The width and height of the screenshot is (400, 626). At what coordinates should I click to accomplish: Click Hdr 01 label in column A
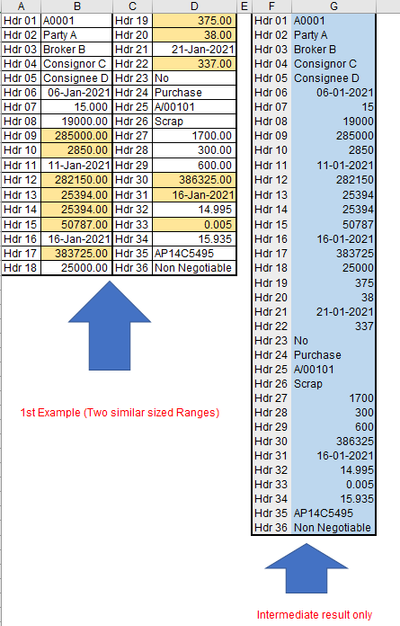(21, 21)
